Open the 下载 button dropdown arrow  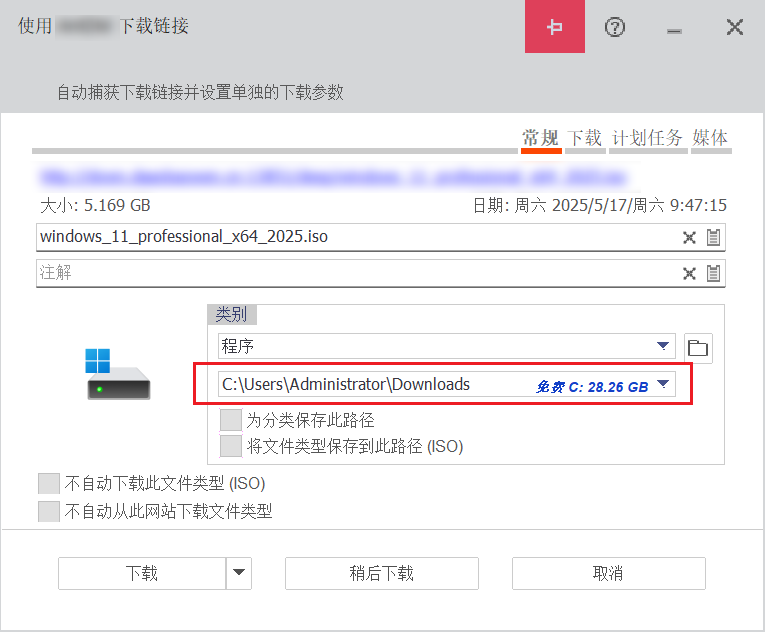239,573
